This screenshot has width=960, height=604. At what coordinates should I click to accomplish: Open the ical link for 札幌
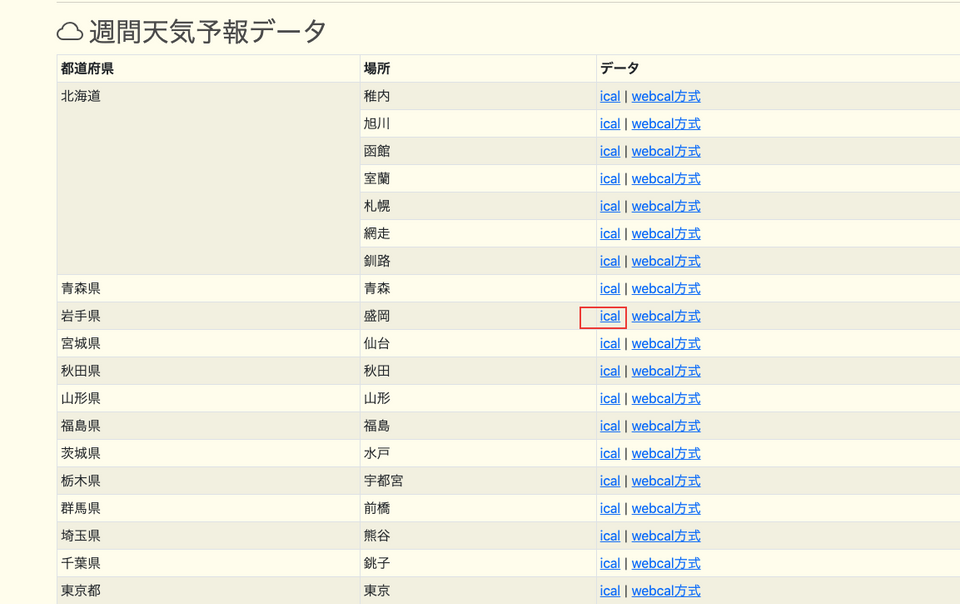tap(610, 206)
